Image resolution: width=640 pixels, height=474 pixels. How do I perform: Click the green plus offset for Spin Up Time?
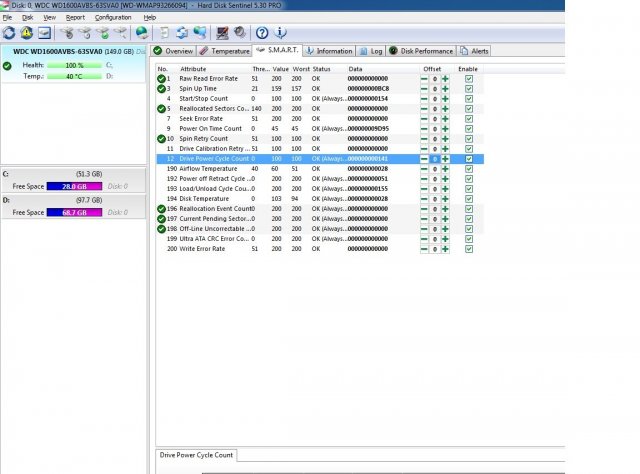[x=445, y=88]
